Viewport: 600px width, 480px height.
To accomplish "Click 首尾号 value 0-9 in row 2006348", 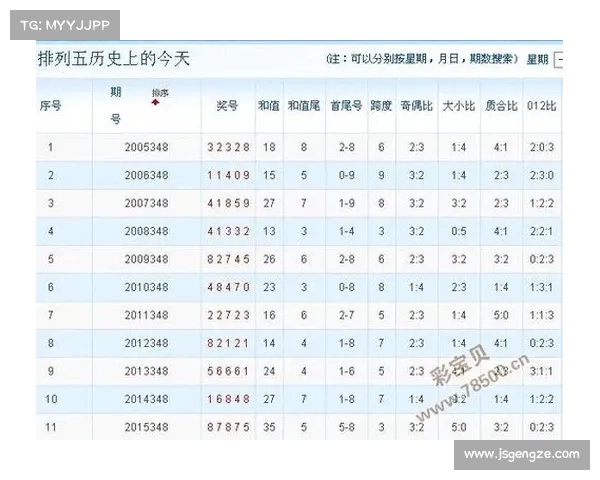I will [346, 175].
